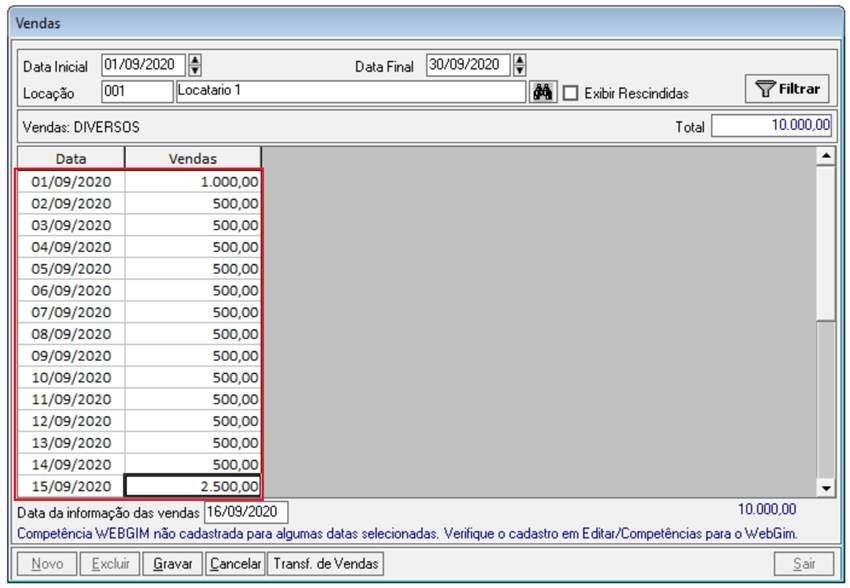Apply the filter with Filtrar button
The image size is (850, 588).
click(787, 89)
